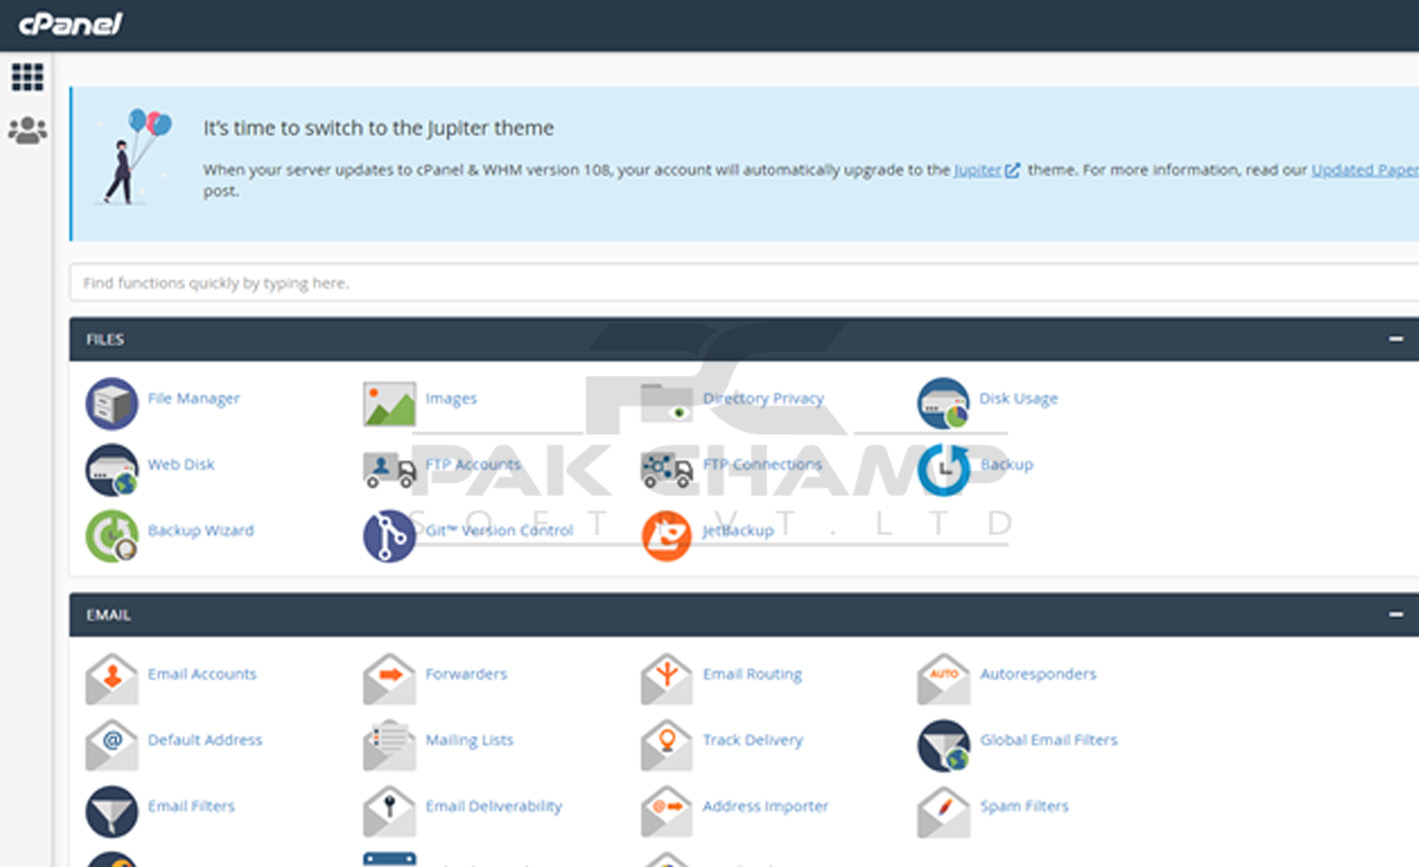Image resolution: width=1419 pixels, height=867 pixels.
Task: Open the Track Delivery icon
Action: pos(667,745)
